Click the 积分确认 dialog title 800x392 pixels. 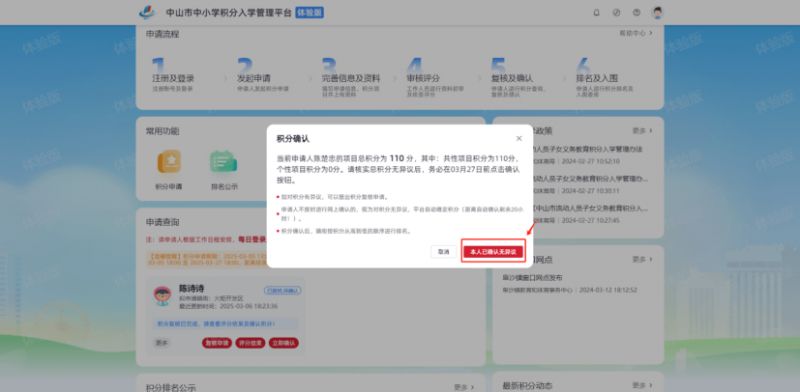tap(293, 139)
